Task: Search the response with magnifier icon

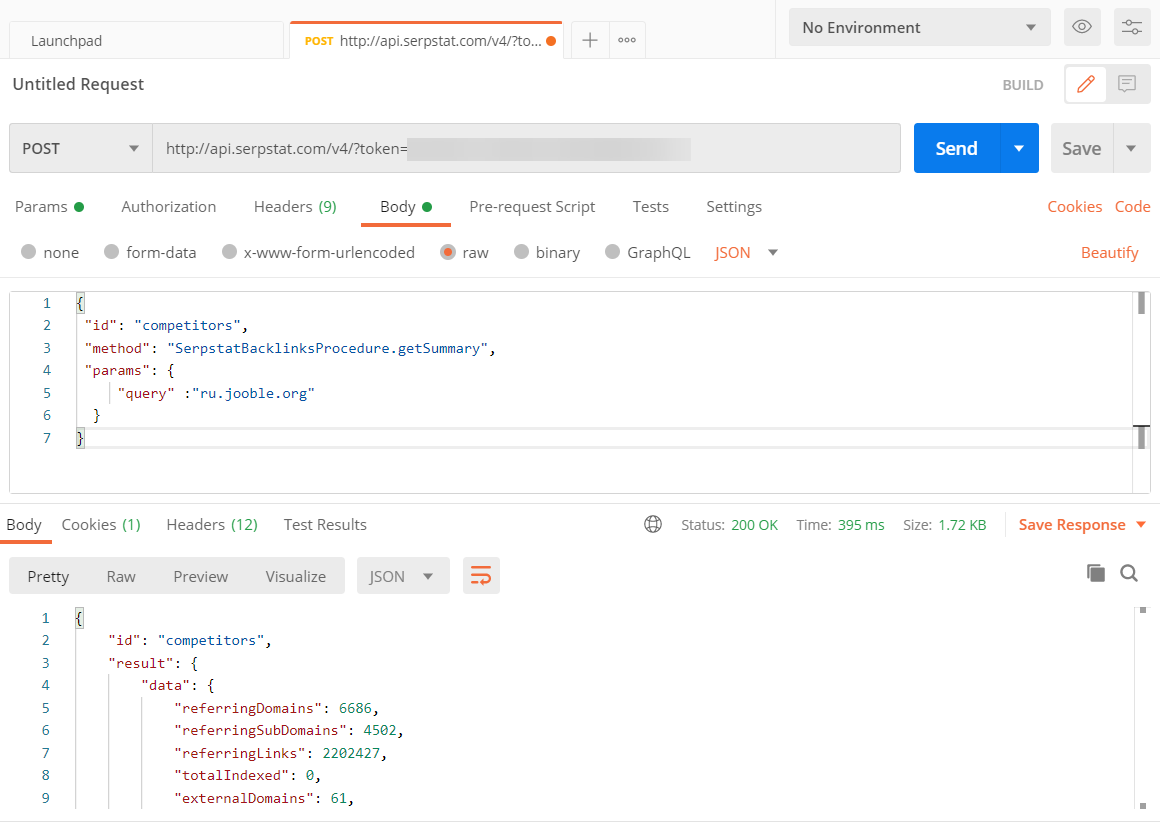Action: pos(1129,573)
